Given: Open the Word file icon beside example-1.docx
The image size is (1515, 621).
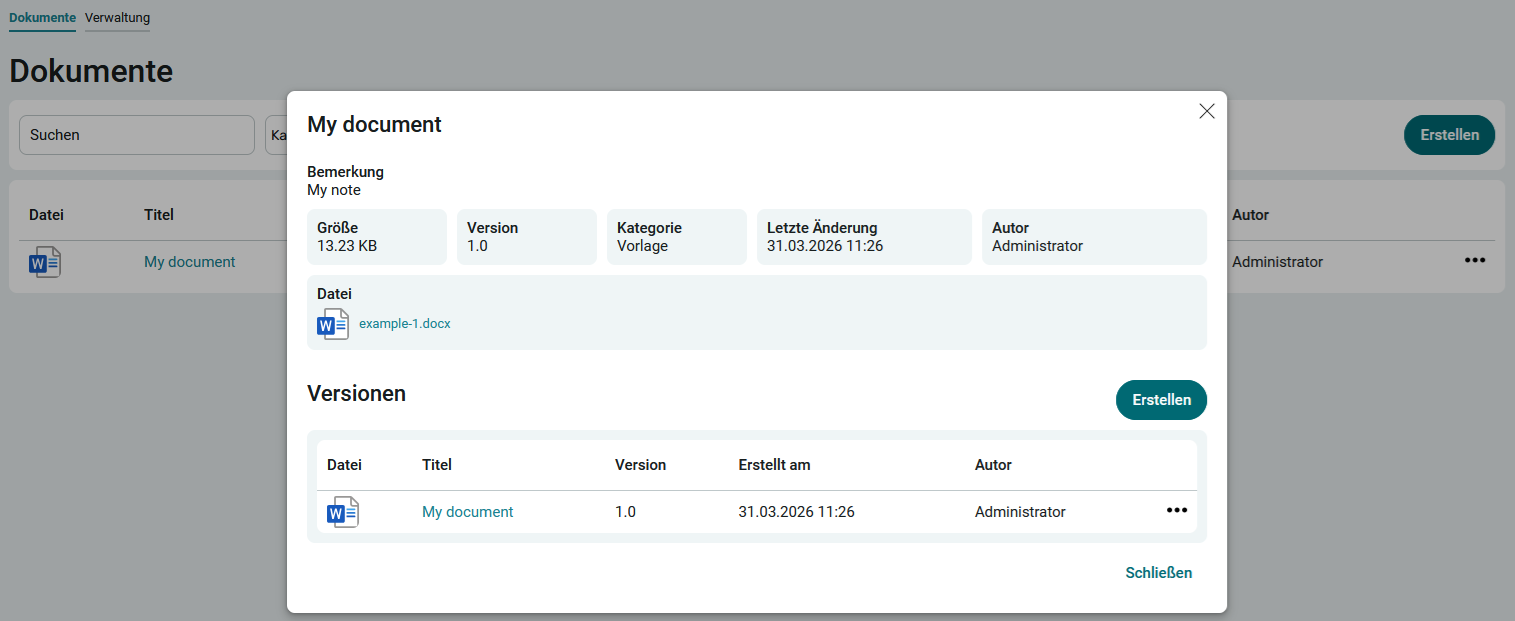Looking at the screenshot, I should (x=332, y=324).
